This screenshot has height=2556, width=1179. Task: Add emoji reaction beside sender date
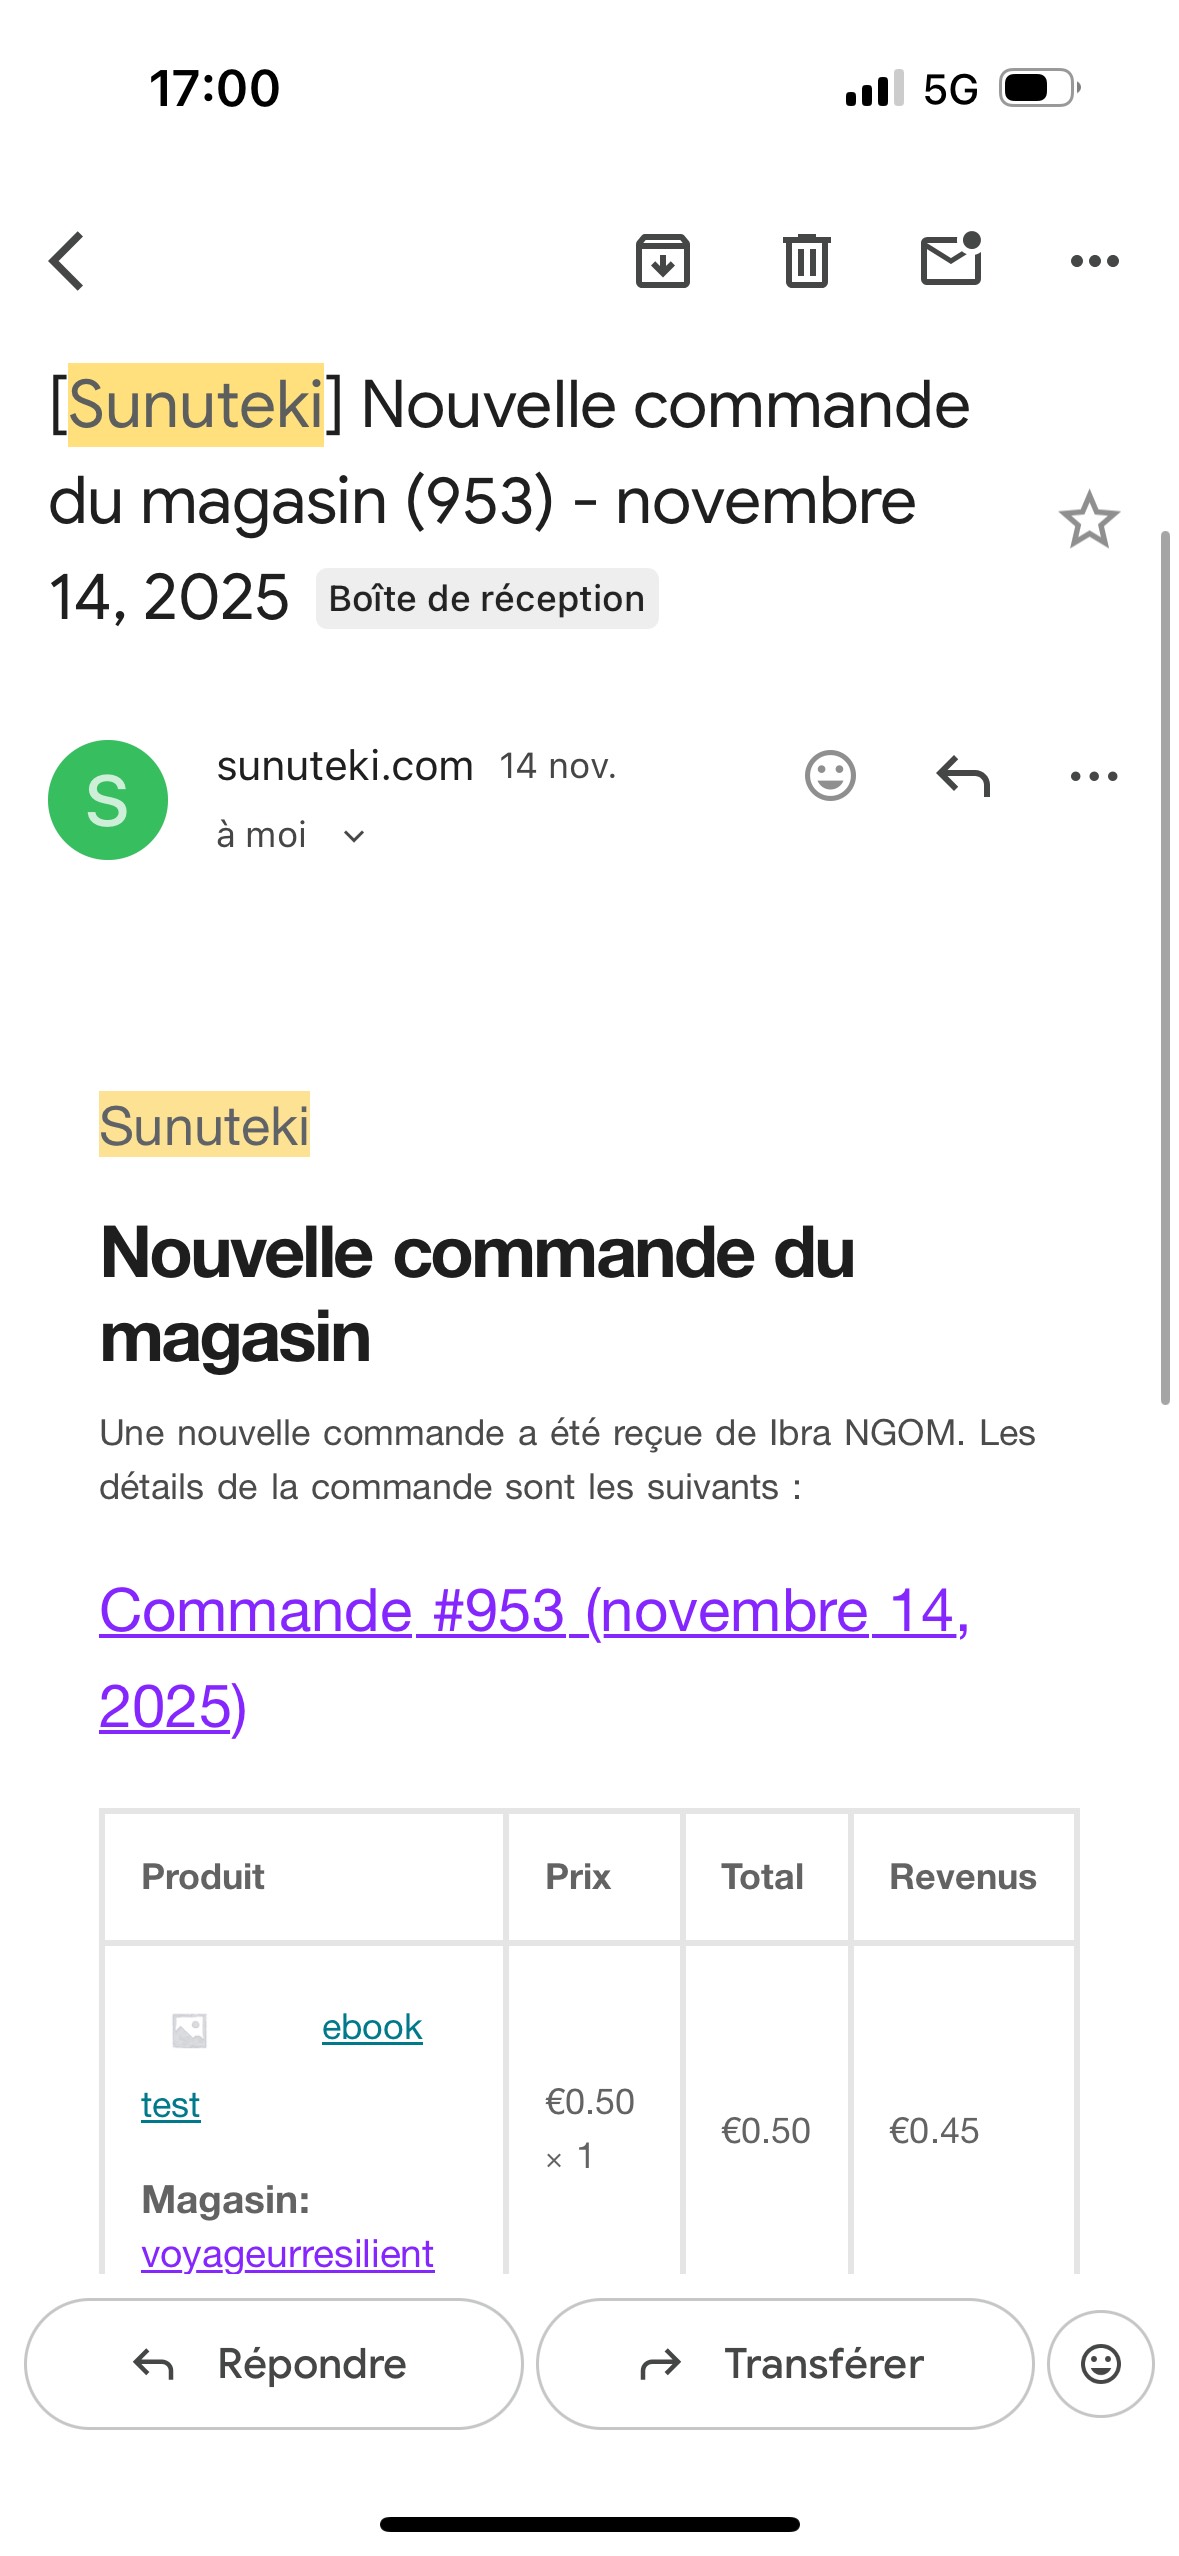click(830, 776)
